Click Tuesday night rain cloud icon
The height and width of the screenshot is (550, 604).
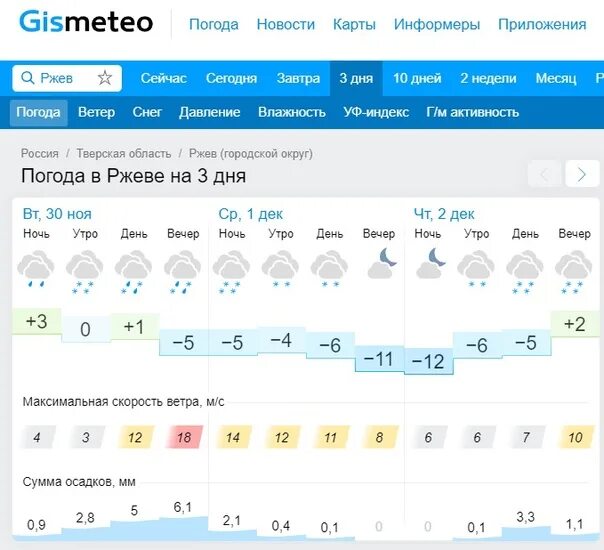click(x=36, y=270)
